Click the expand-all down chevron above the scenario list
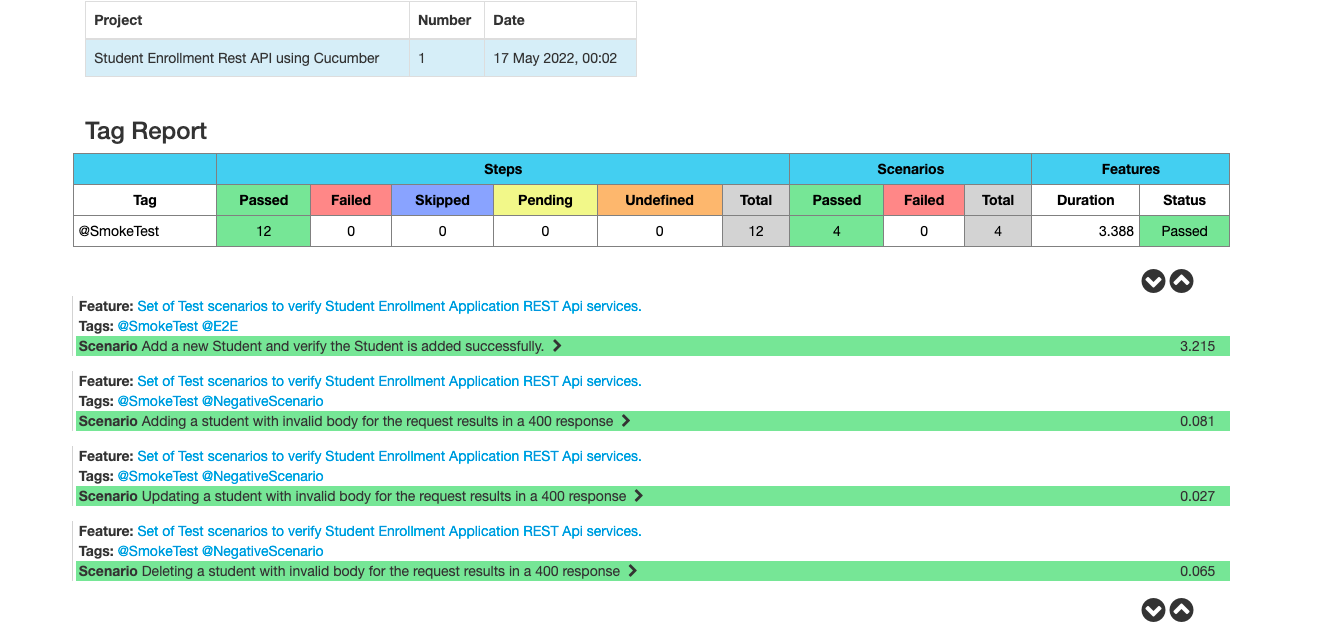The image size is (1324, 640). click(x=1153, y=281)
